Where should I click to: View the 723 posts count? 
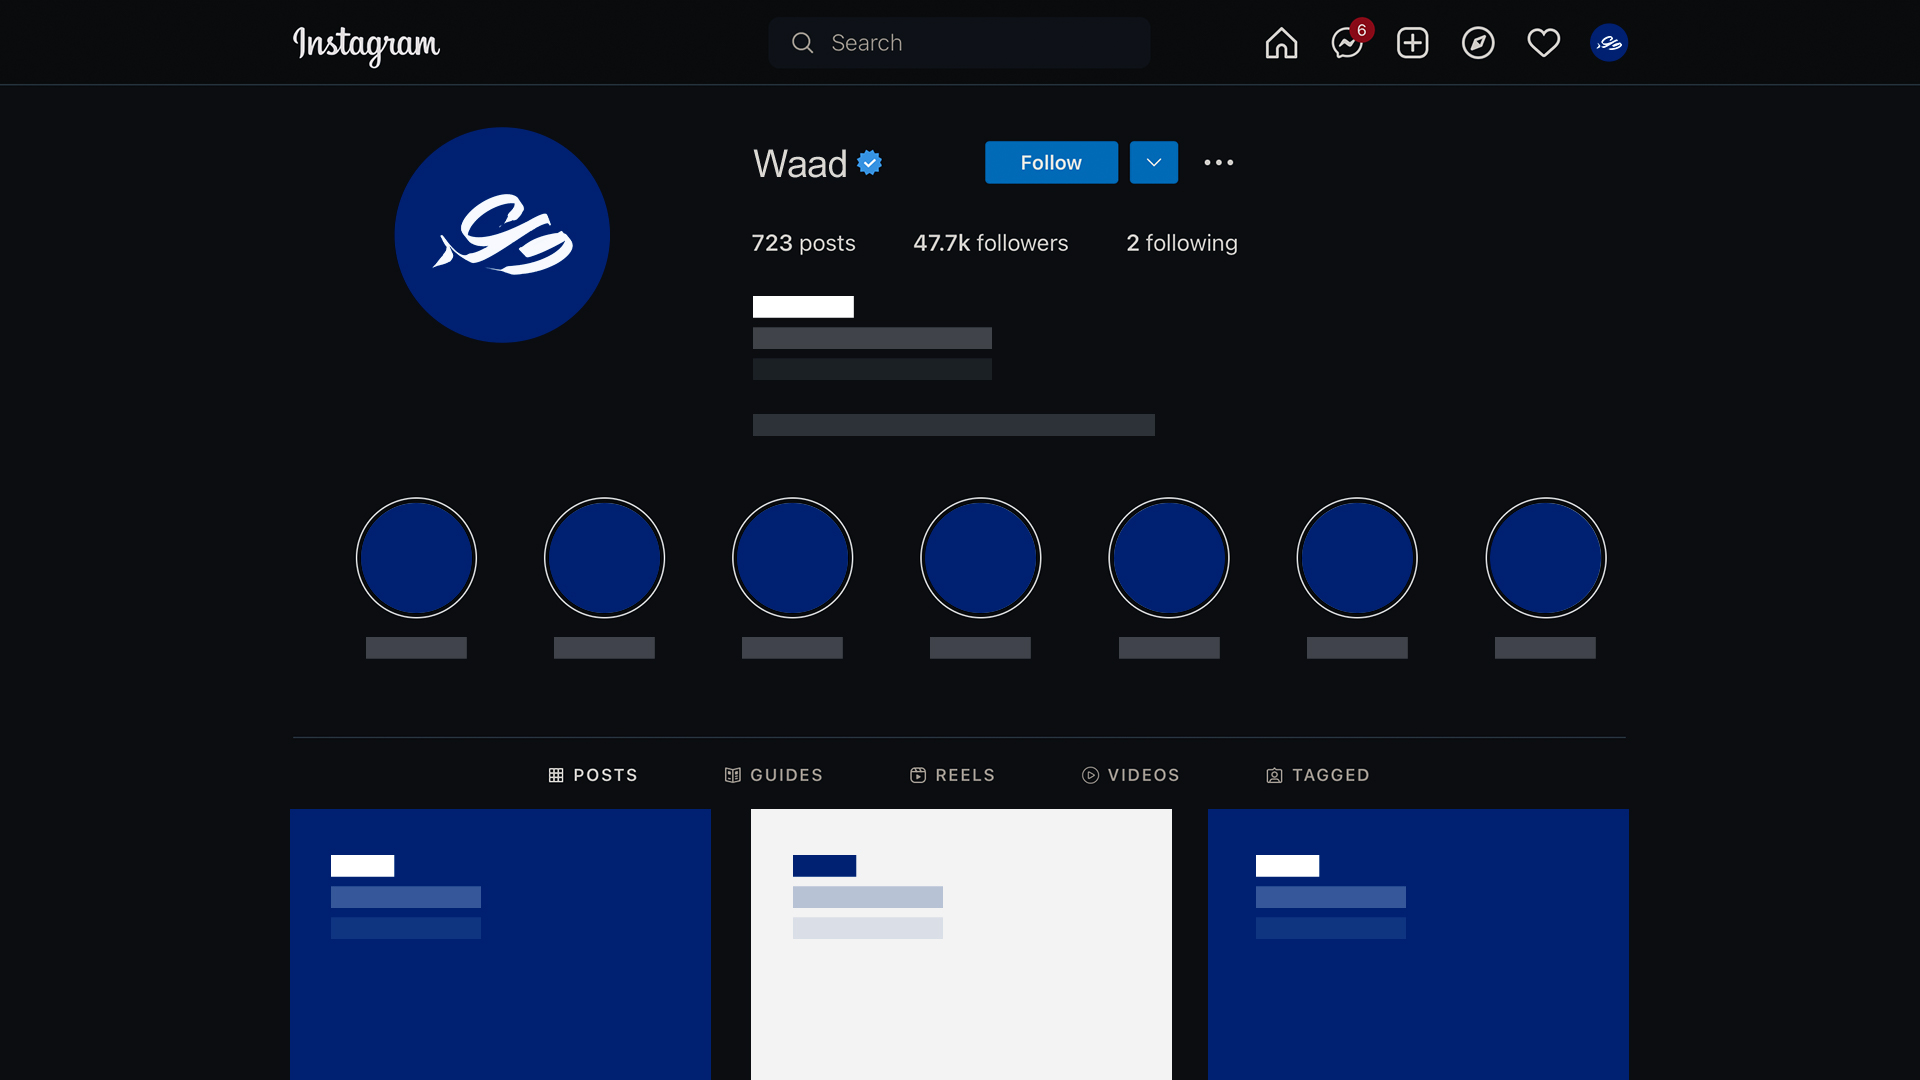803,243
